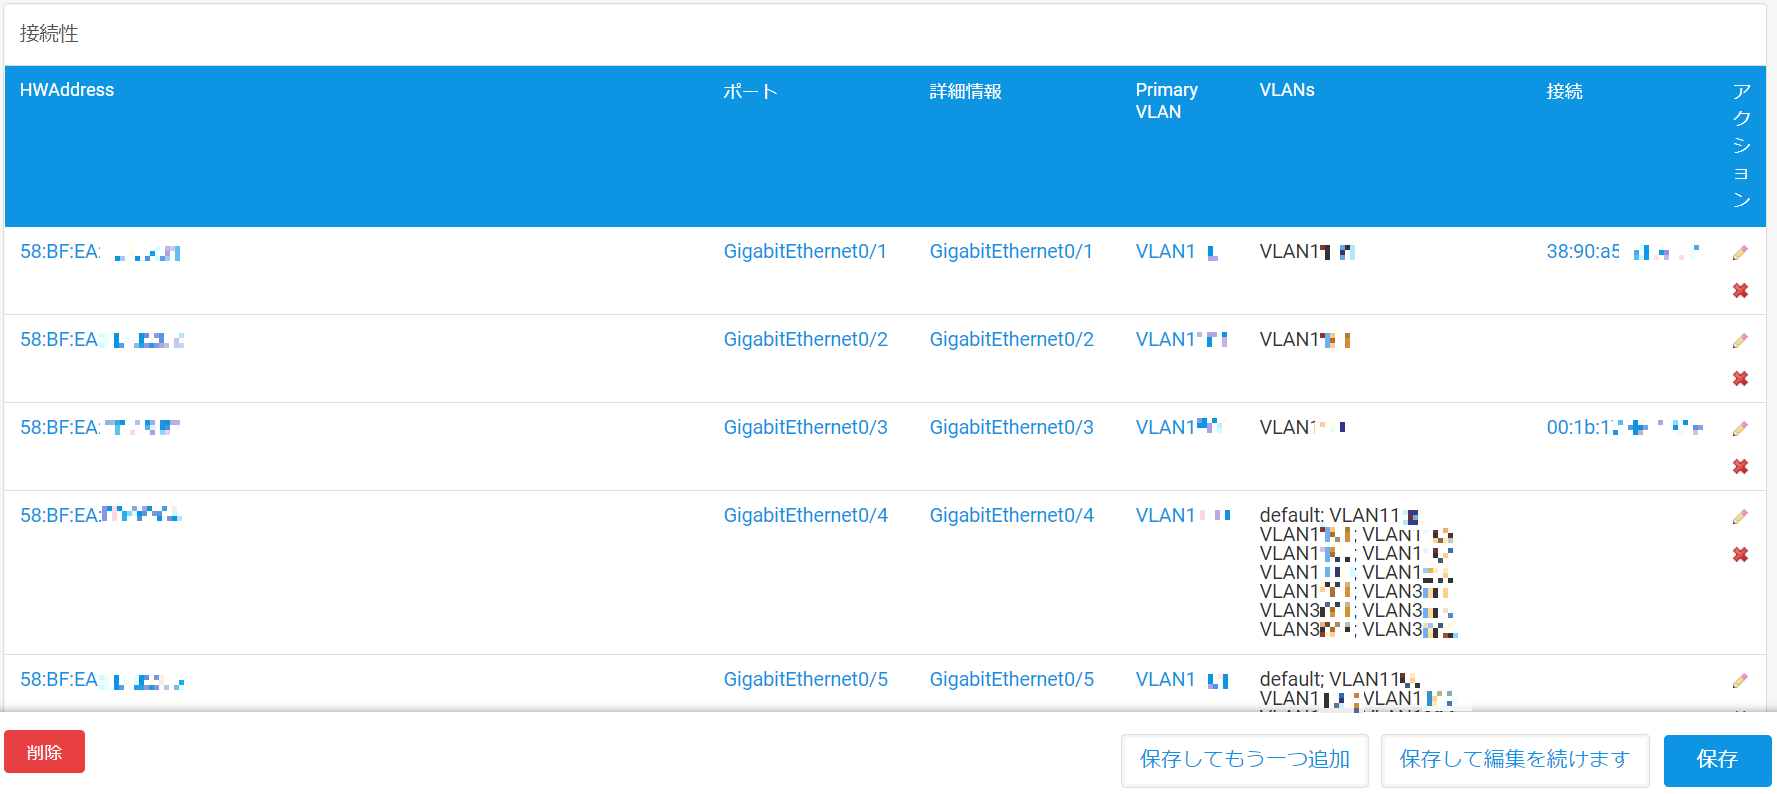Click the blue 保存 button
This screenshot has width=1777, height=794.
[1717, 760]
